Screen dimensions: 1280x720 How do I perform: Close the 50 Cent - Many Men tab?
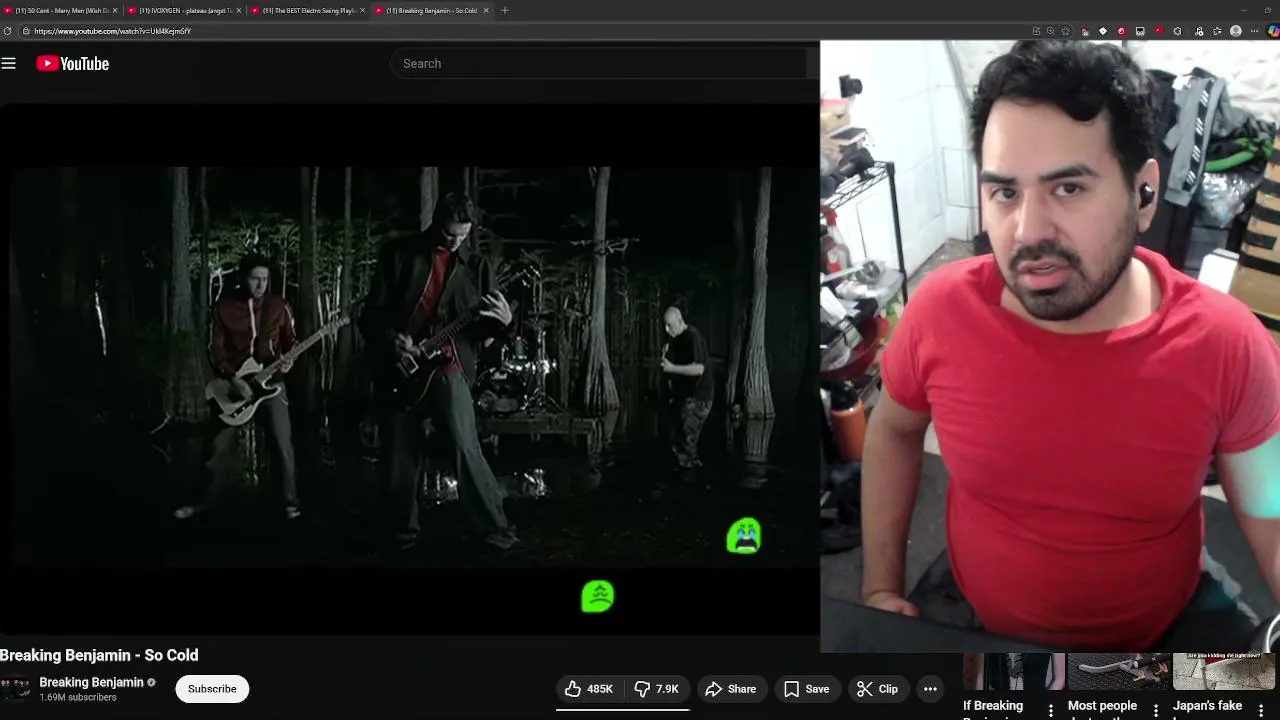[x=115, y=10]
